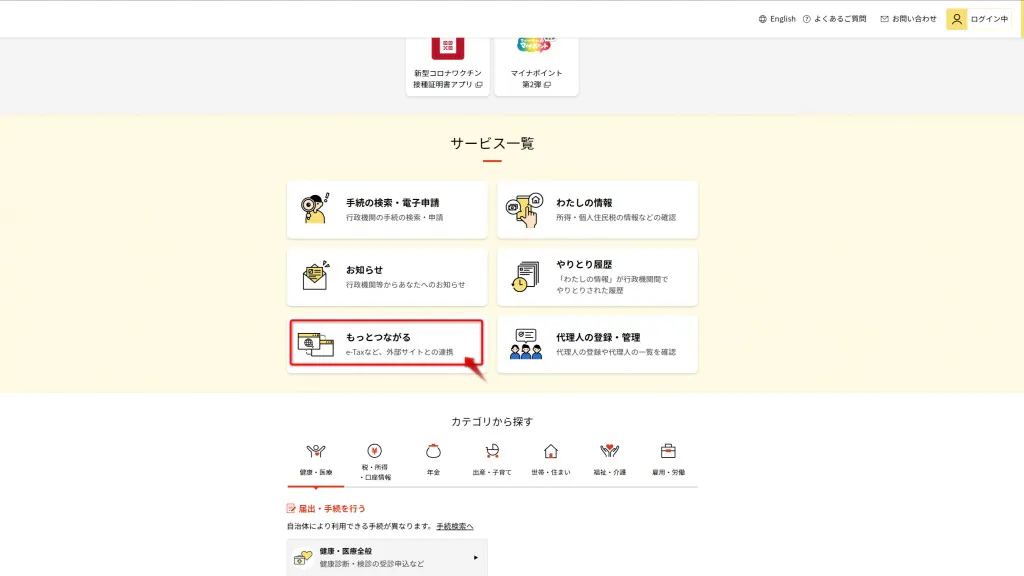Click the globe icon beside English

(763, 19)
